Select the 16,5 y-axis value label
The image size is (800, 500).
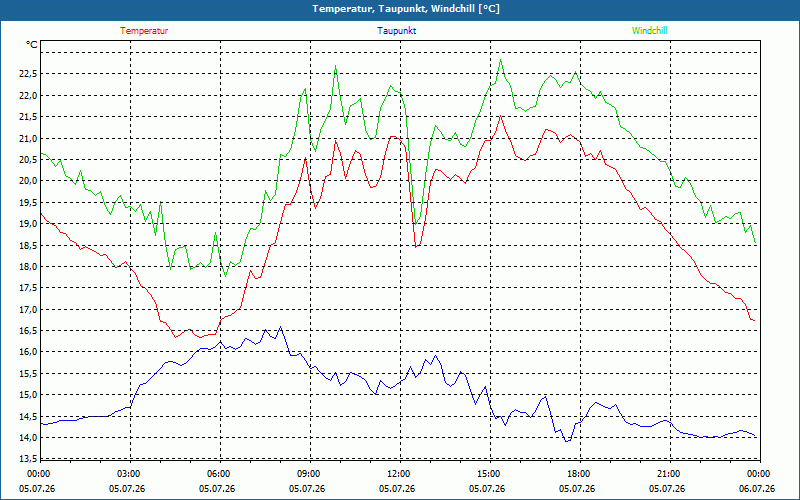point(28,331)
